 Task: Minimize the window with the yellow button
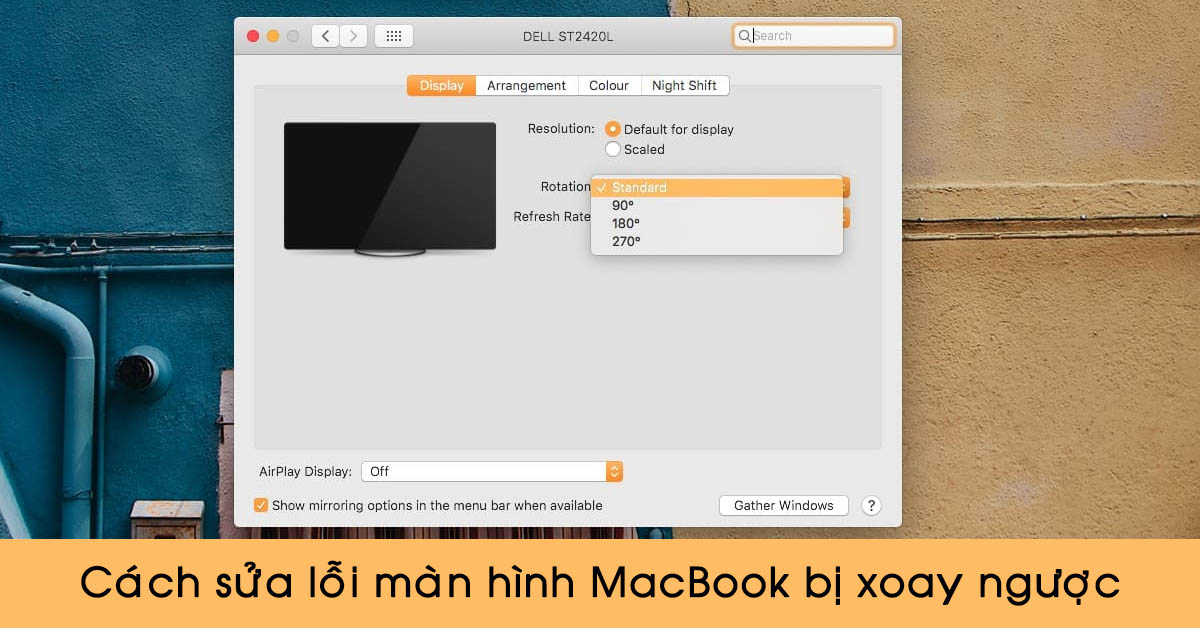tap(273, 36)
